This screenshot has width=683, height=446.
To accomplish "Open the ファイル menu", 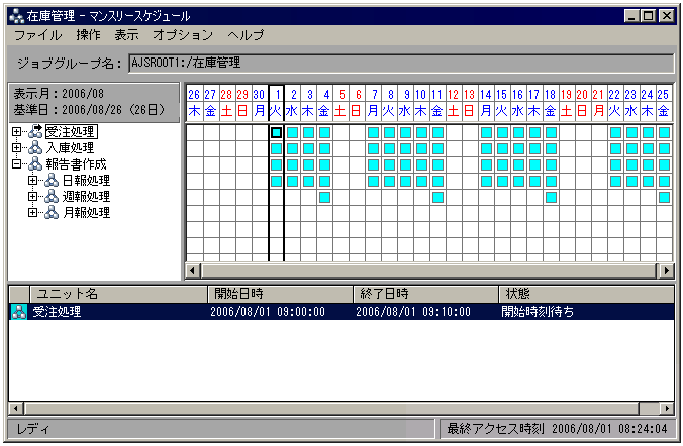I will [x=38, y=35].
